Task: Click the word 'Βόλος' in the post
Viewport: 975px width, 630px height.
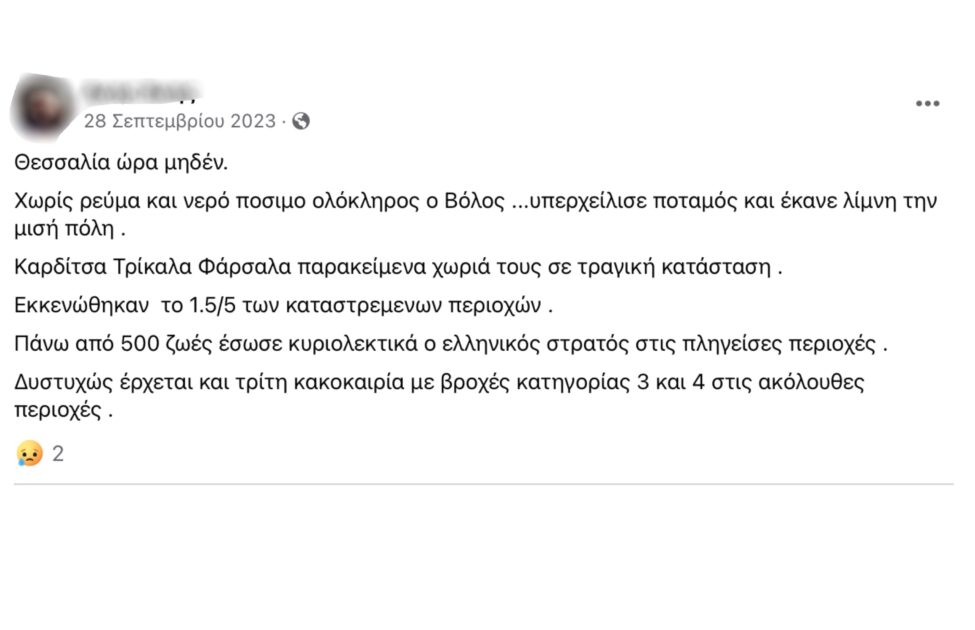Action: point(474,201)
